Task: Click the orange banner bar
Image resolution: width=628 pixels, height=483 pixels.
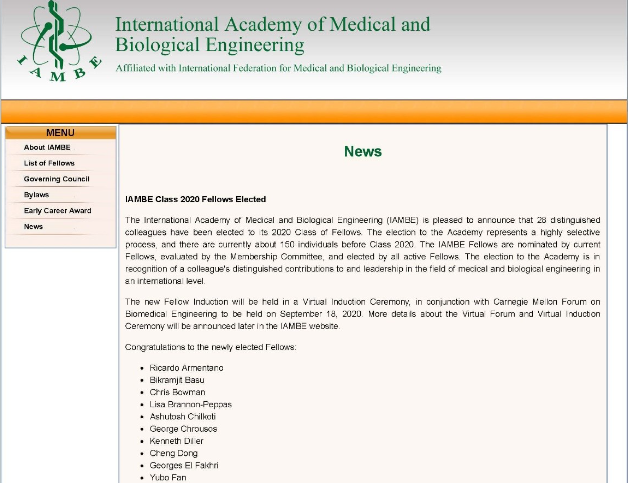Action: pos(314,111)
